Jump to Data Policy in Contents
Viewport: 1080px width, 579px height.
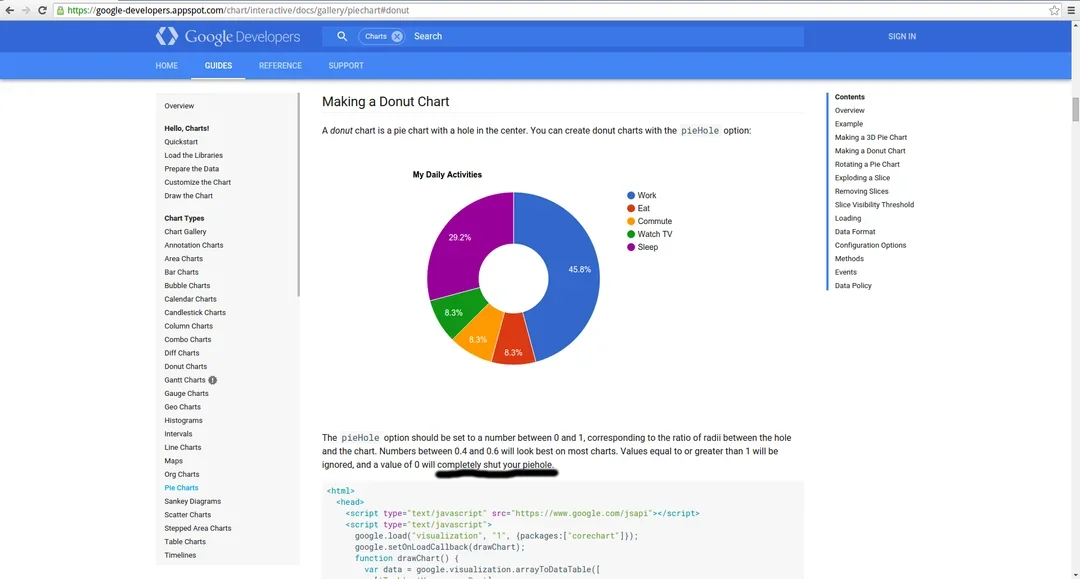[853, 286]
